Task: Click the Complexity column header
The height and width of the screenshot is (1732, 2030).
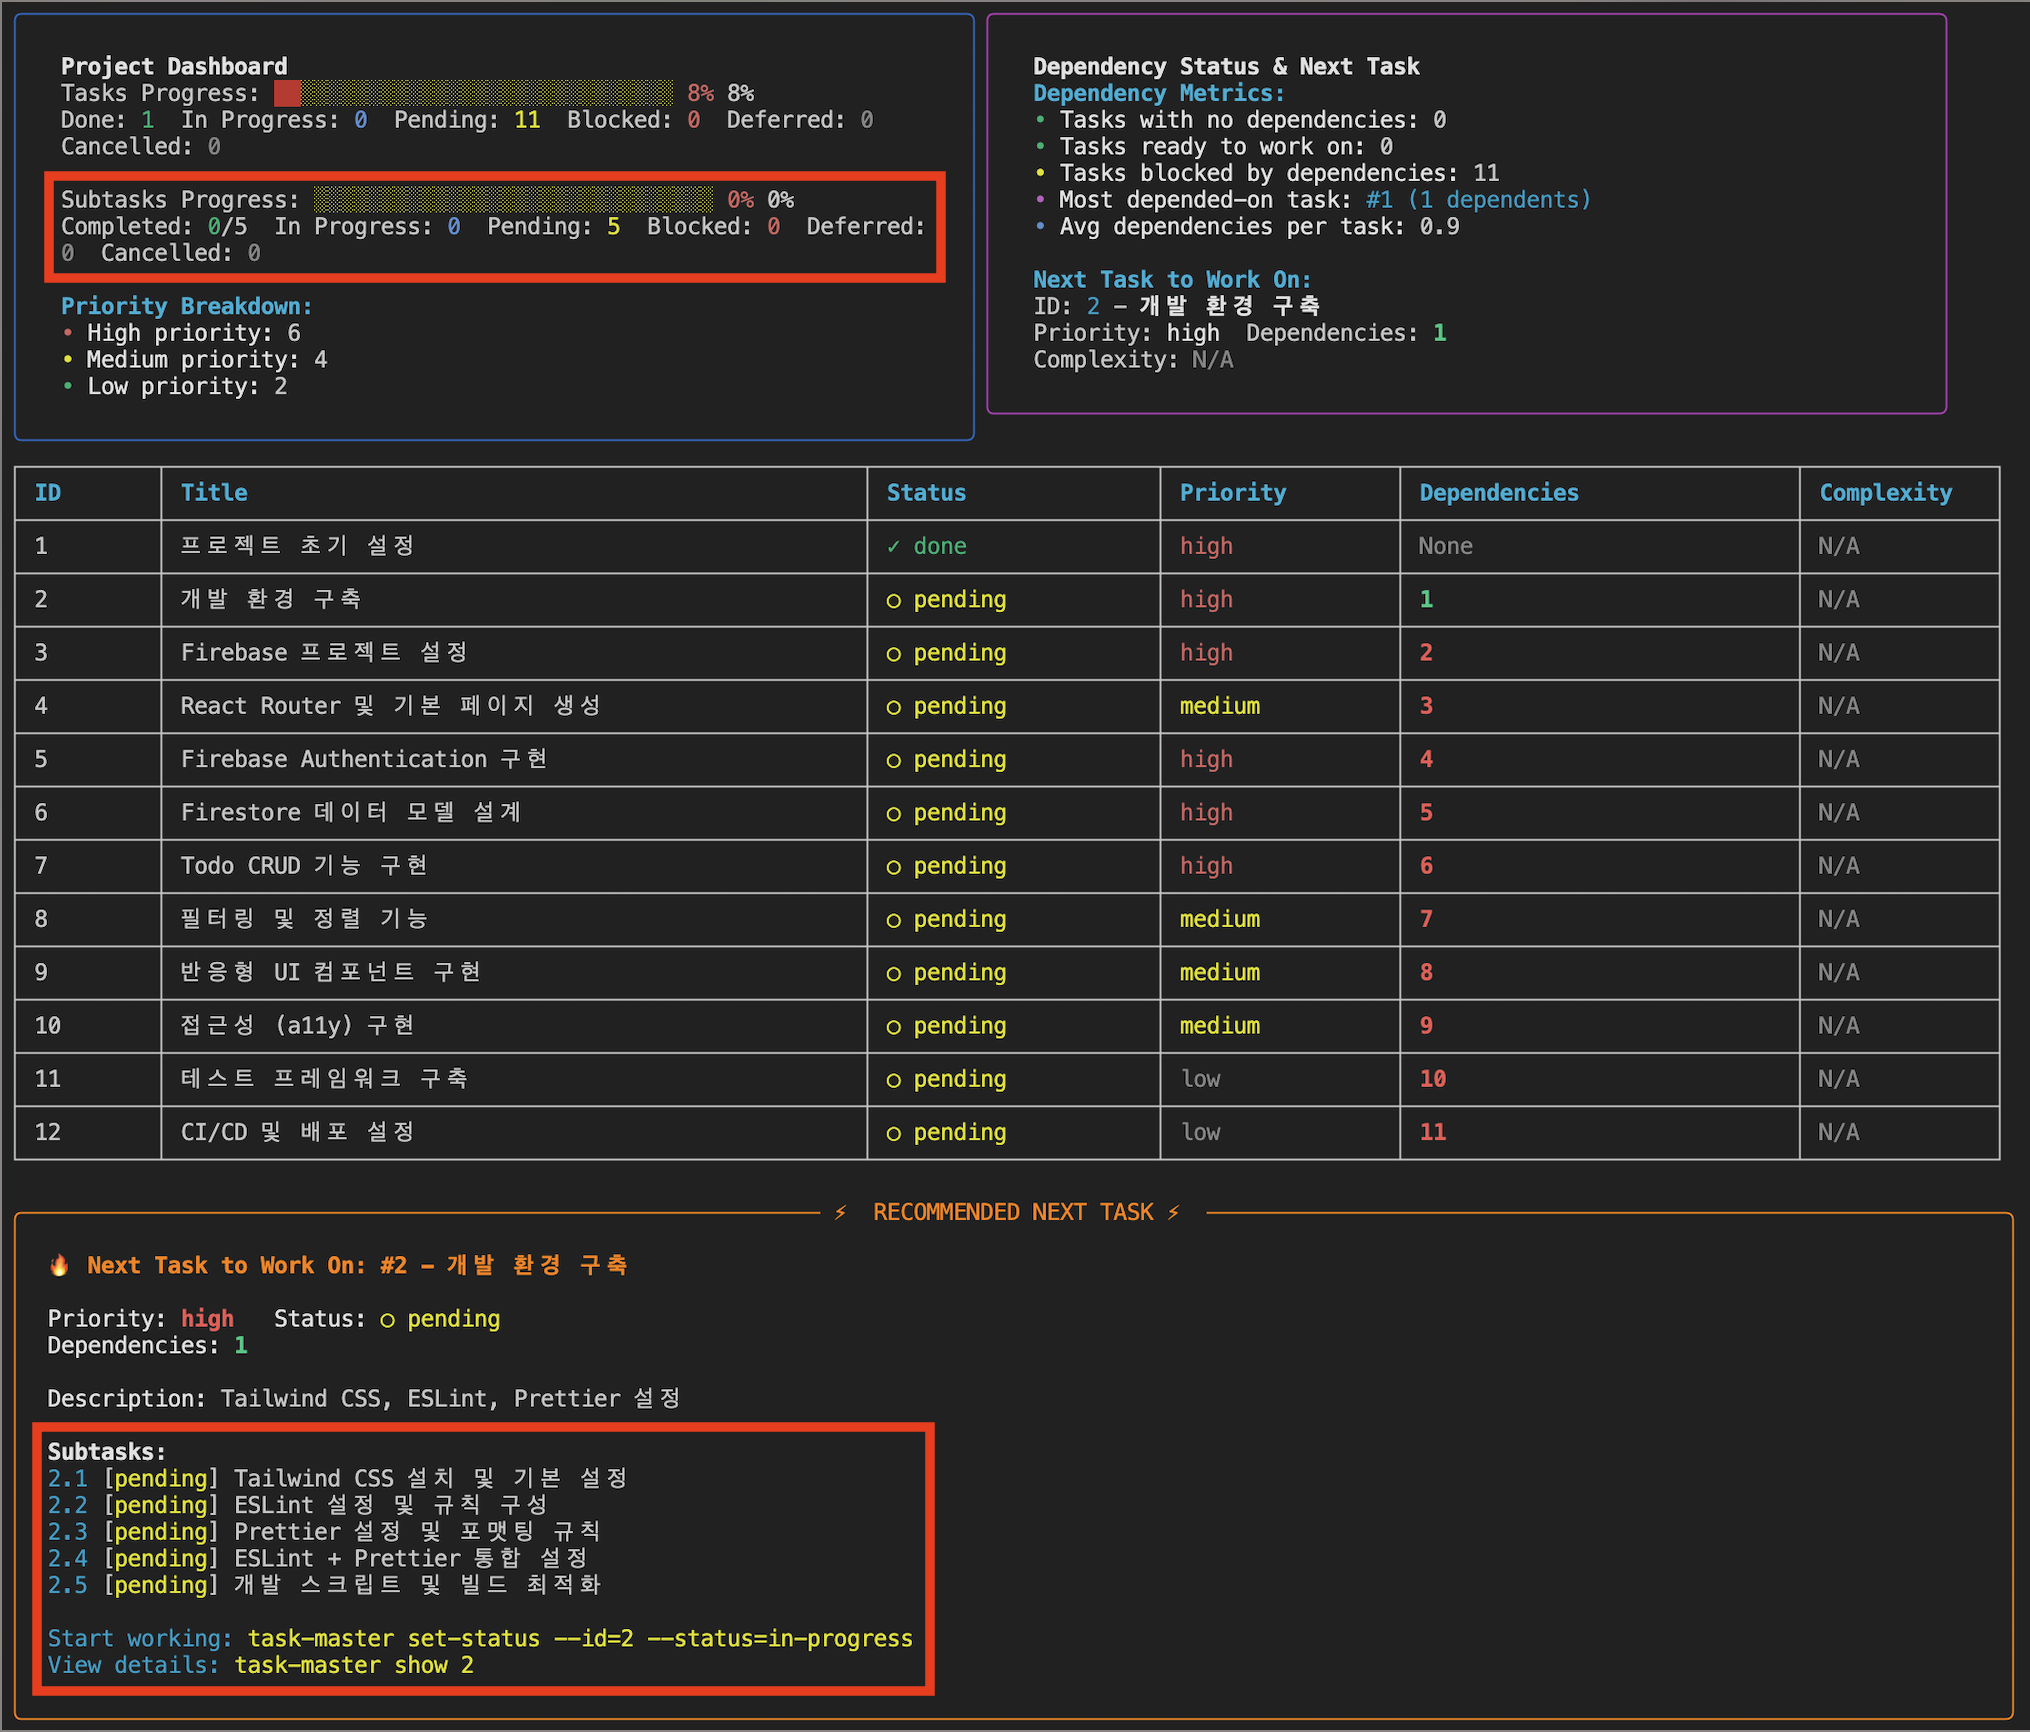Action: (1884, 493)
